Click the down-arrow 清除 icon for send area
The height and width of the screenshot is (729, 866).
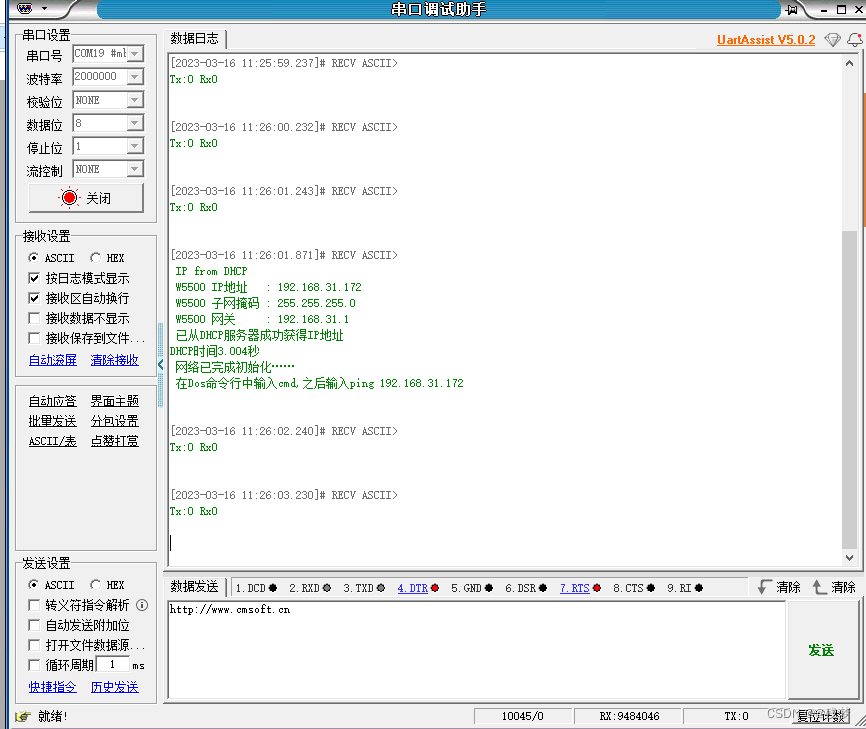click(x=764, y=587)
